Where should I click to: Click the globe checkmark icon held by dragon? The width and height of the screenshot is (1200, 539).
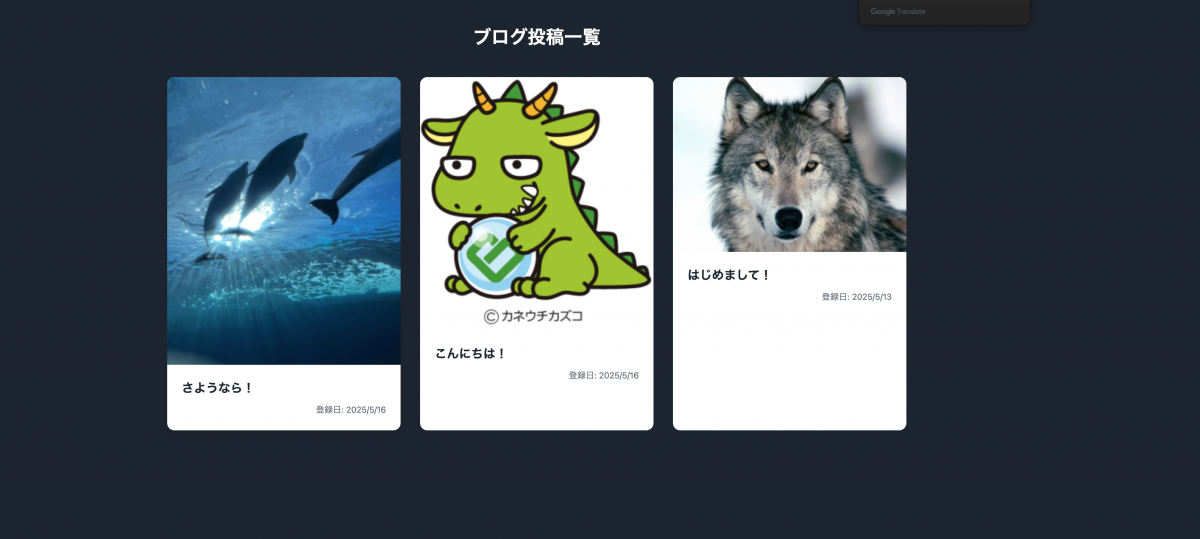(495, 258)
